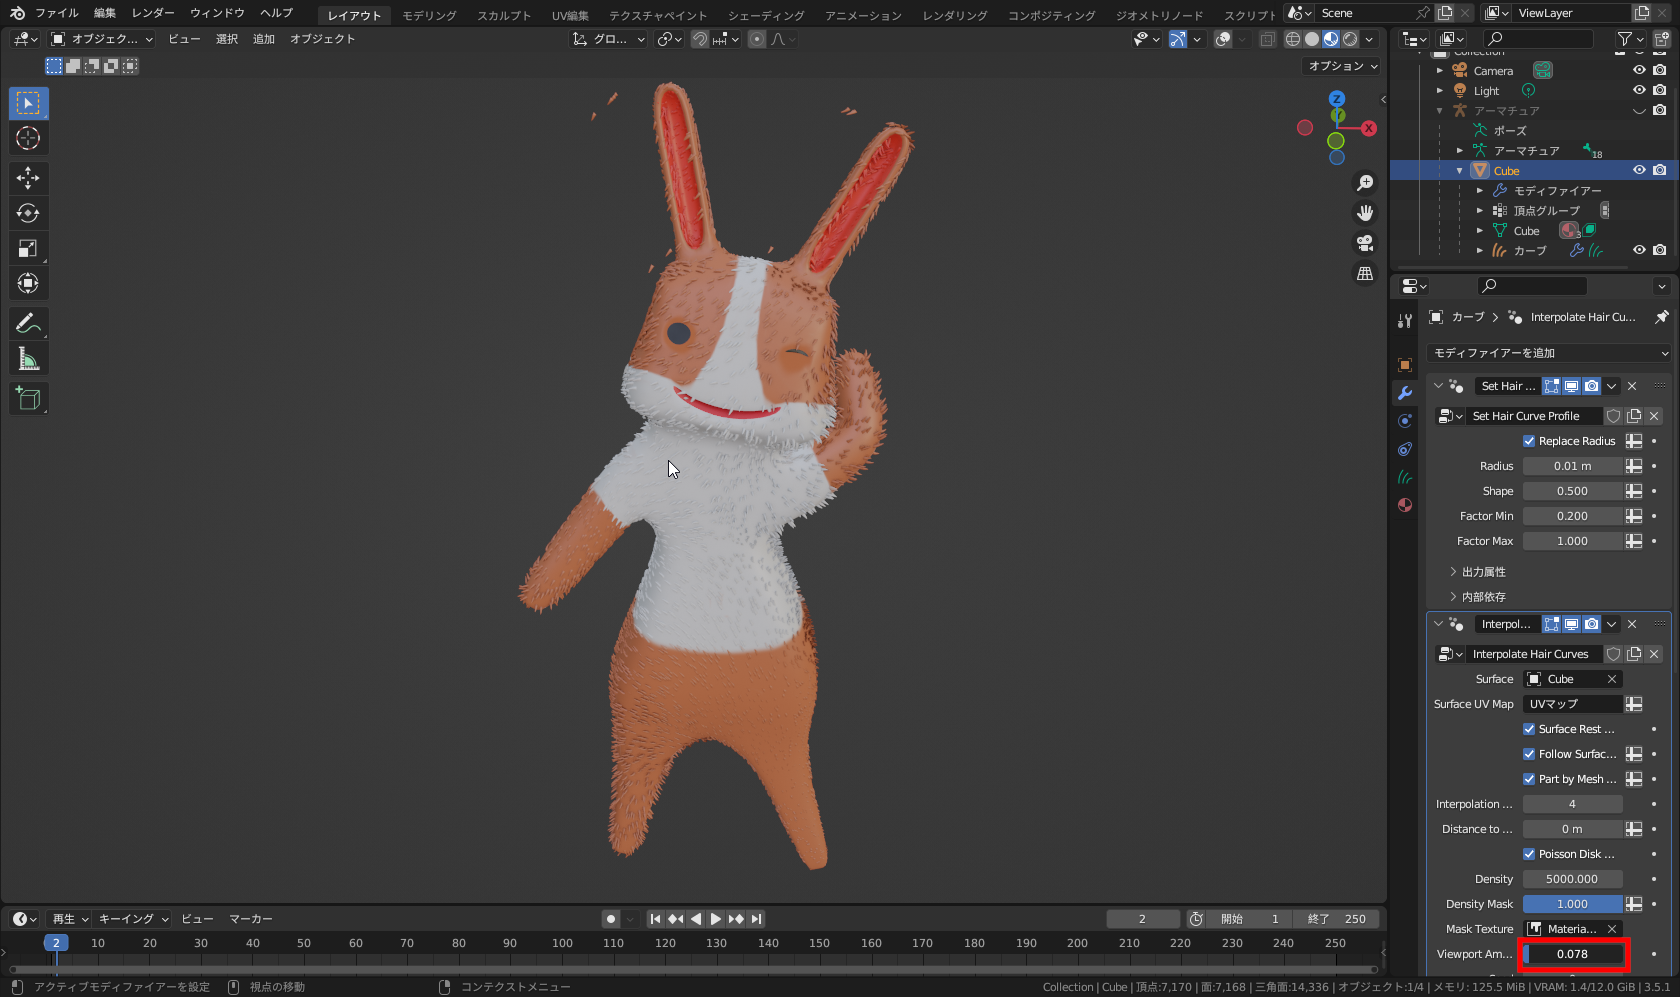The width and height of the screenshot is (1680, 997).
Task: Select the Annotate tool
Action: click(x=28, y=323)
